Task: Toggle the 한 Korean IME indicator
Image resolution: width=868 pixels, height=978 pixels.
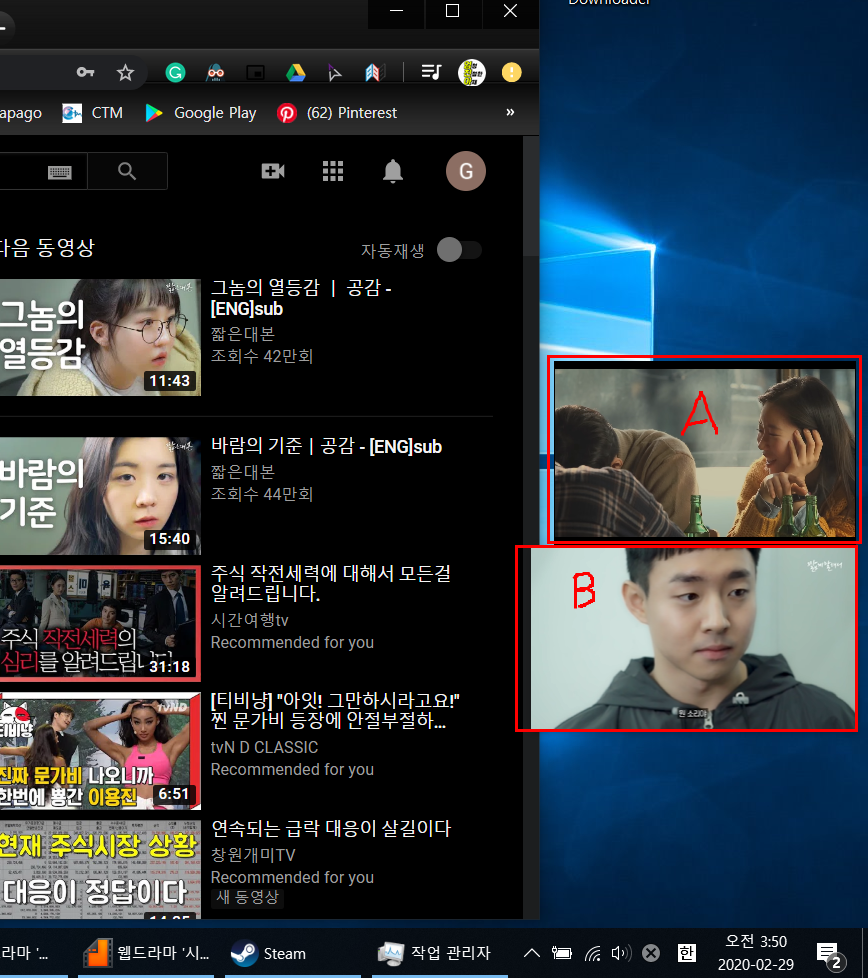Action: click(x=687, y=953)
